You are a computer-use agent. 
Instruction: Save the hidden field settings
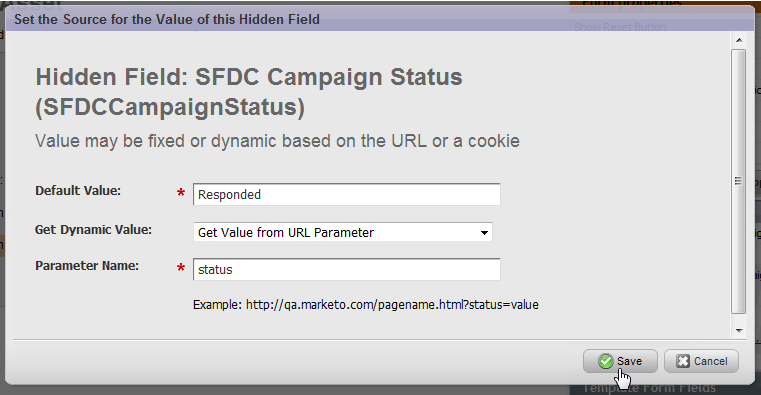click(620, 361)
